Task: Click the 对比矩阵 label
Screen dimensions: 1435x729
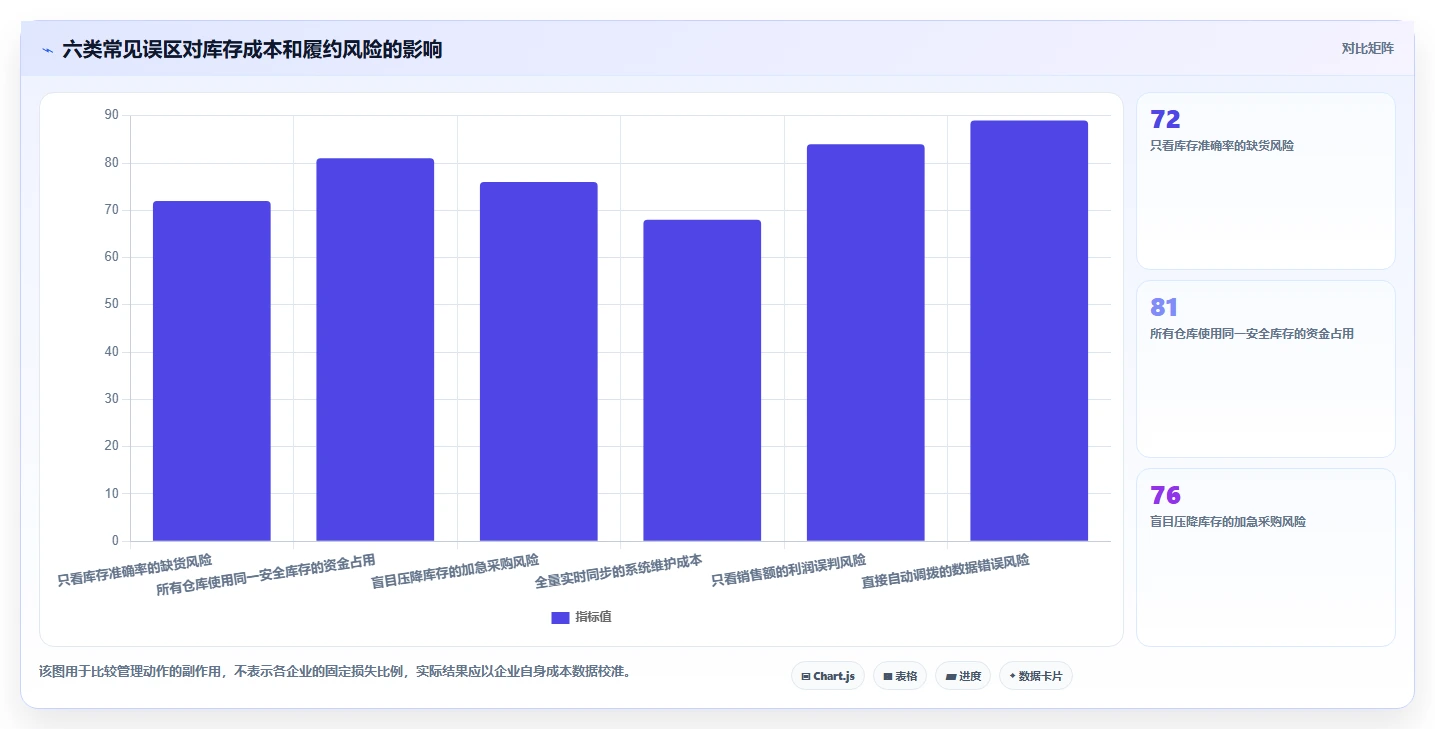Action: click(x=1367, y=48)
